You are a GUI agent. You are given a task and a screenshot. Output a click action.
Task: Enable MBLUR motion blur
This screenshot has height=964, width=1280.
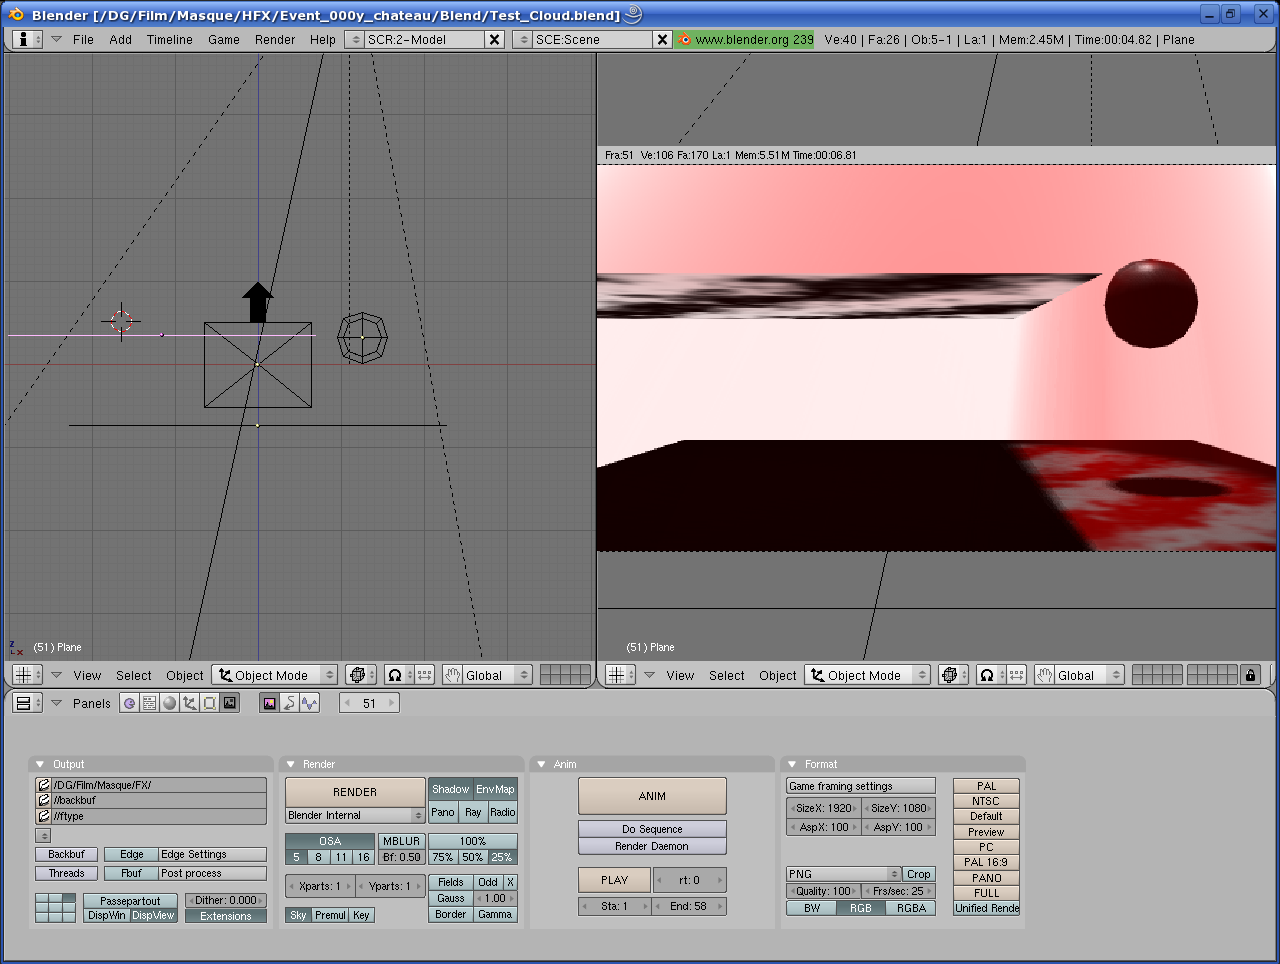(401, 841)
